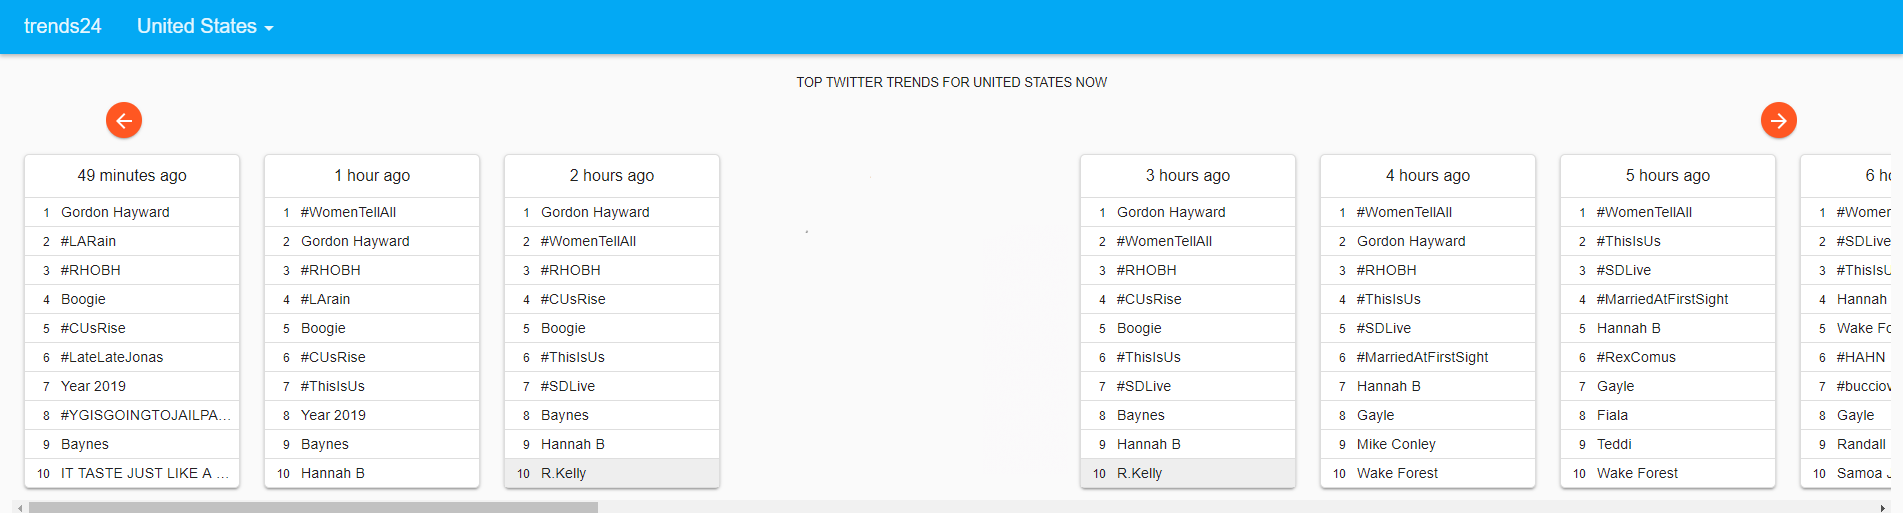Click Wake Forest in 4 hours ago list
The width and height of the screenshot is (1903, 513).
(x=1397, y=473)
